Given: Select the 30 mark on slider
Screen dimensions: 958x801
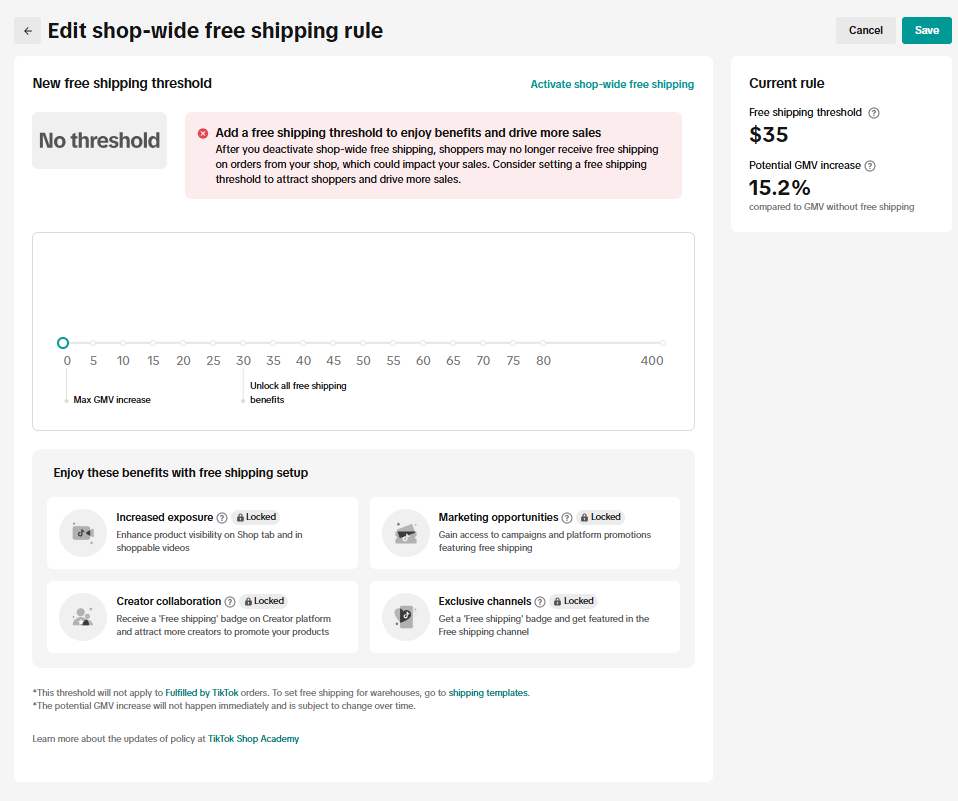Looking at the screenshot, I should point(243,343).
